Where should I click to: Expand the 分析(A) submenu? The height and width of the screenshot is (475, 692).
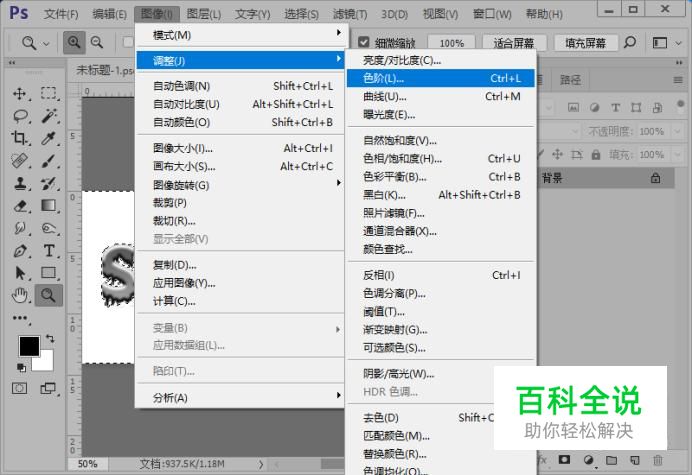coord(242,398)
